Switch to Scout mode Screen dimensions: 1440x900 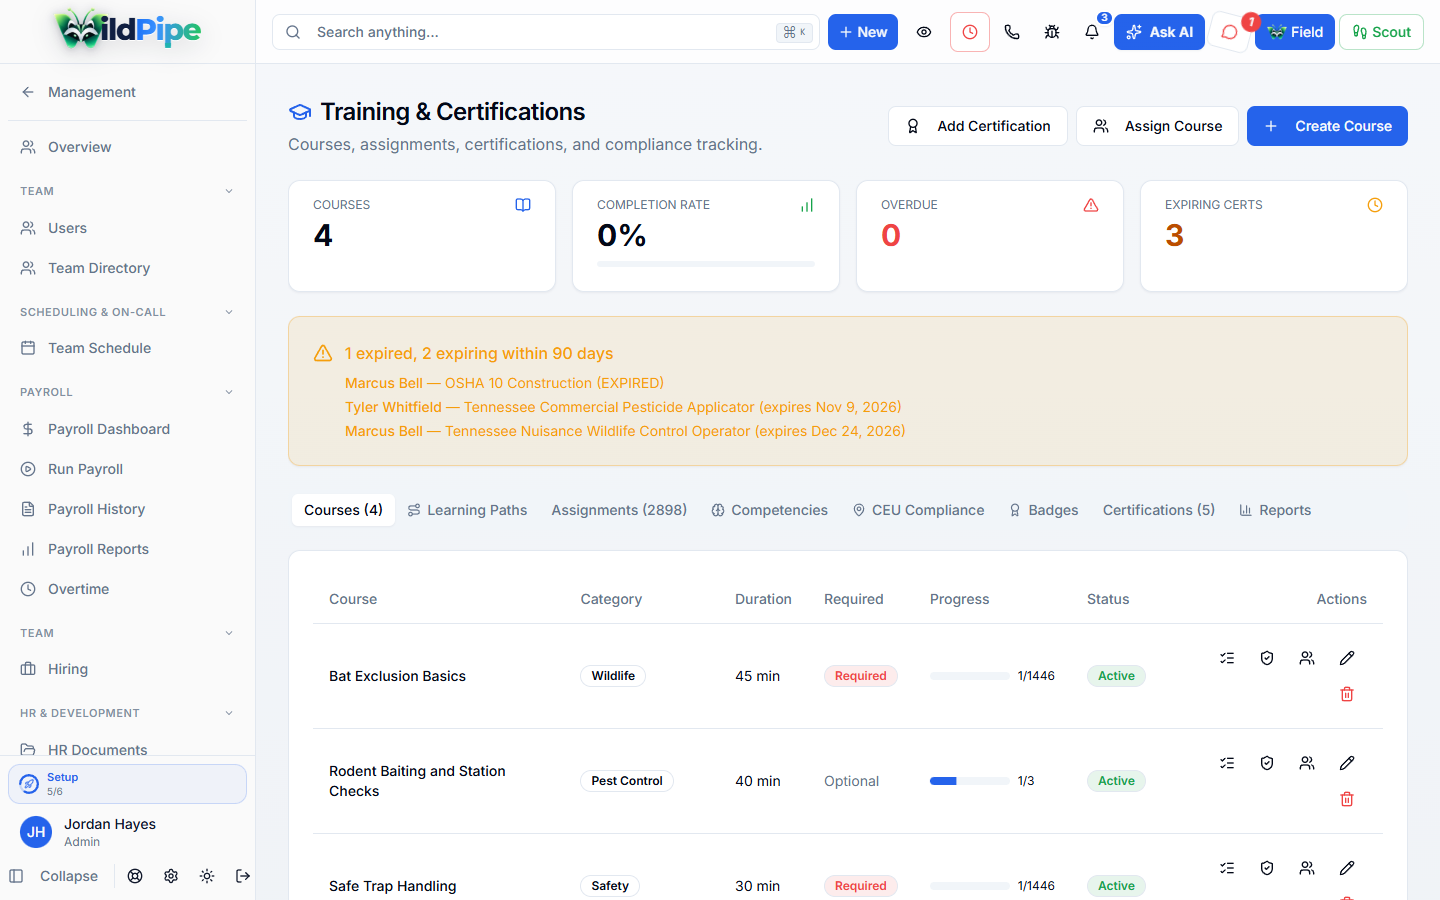coord(1381,32)
